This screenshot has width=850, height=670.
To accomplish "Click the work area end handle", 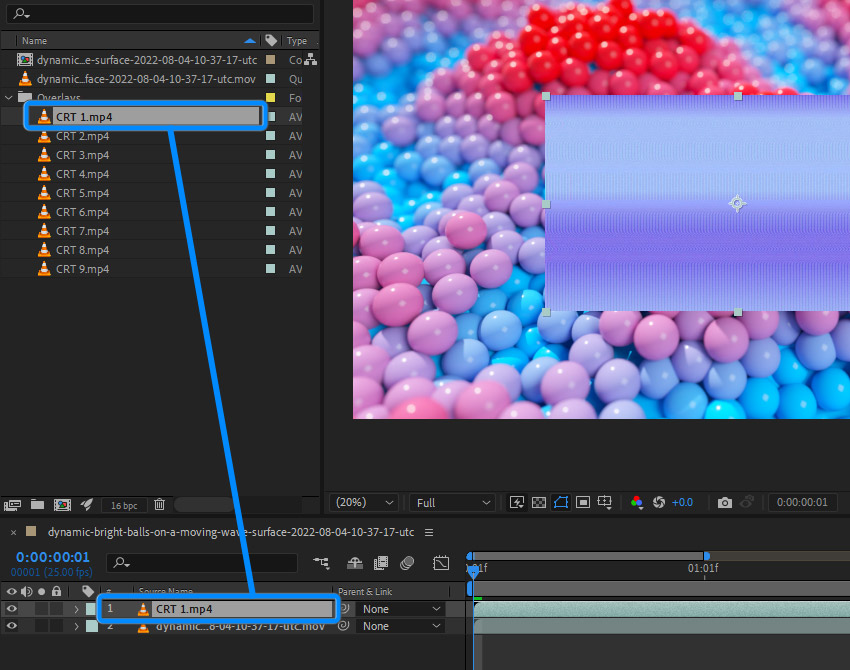I will (706, 556).
